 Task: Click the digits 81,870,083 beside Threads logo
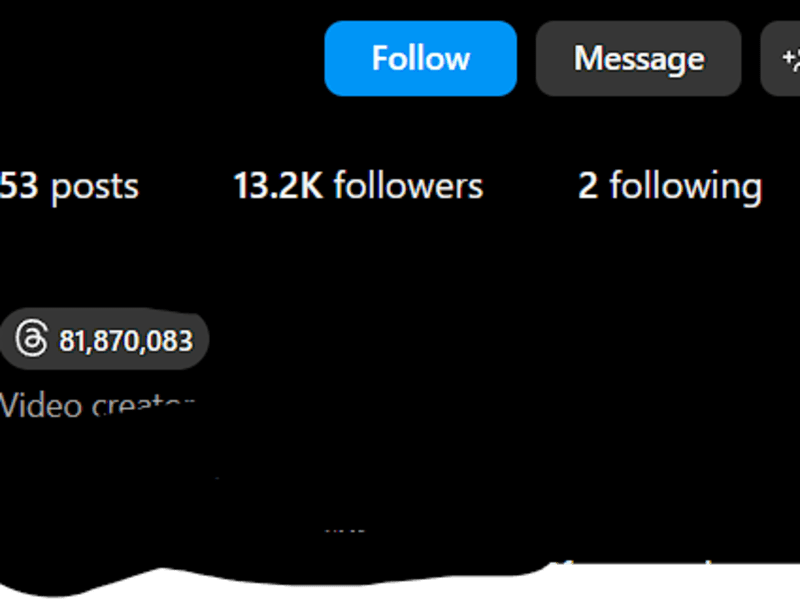(126, 340)
